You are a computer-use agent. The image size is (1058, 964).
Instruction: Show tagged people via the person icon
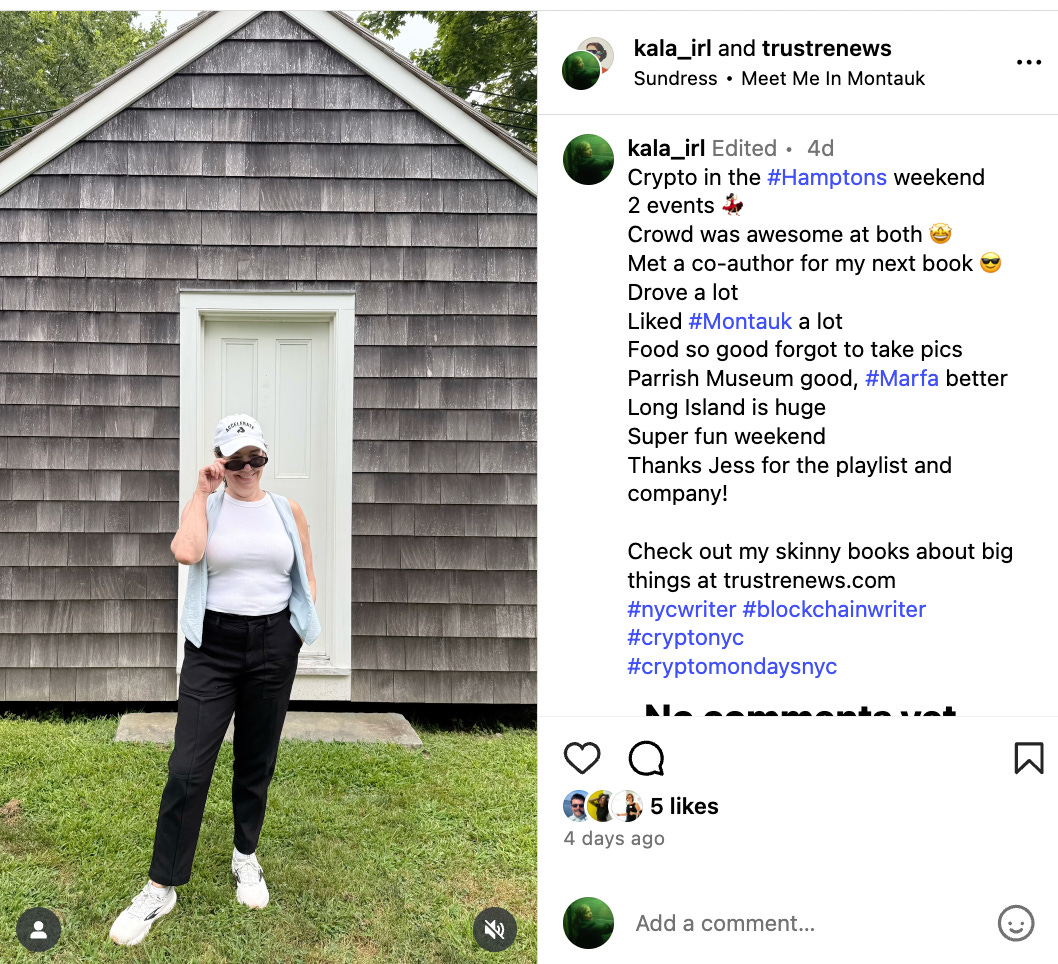38,930
